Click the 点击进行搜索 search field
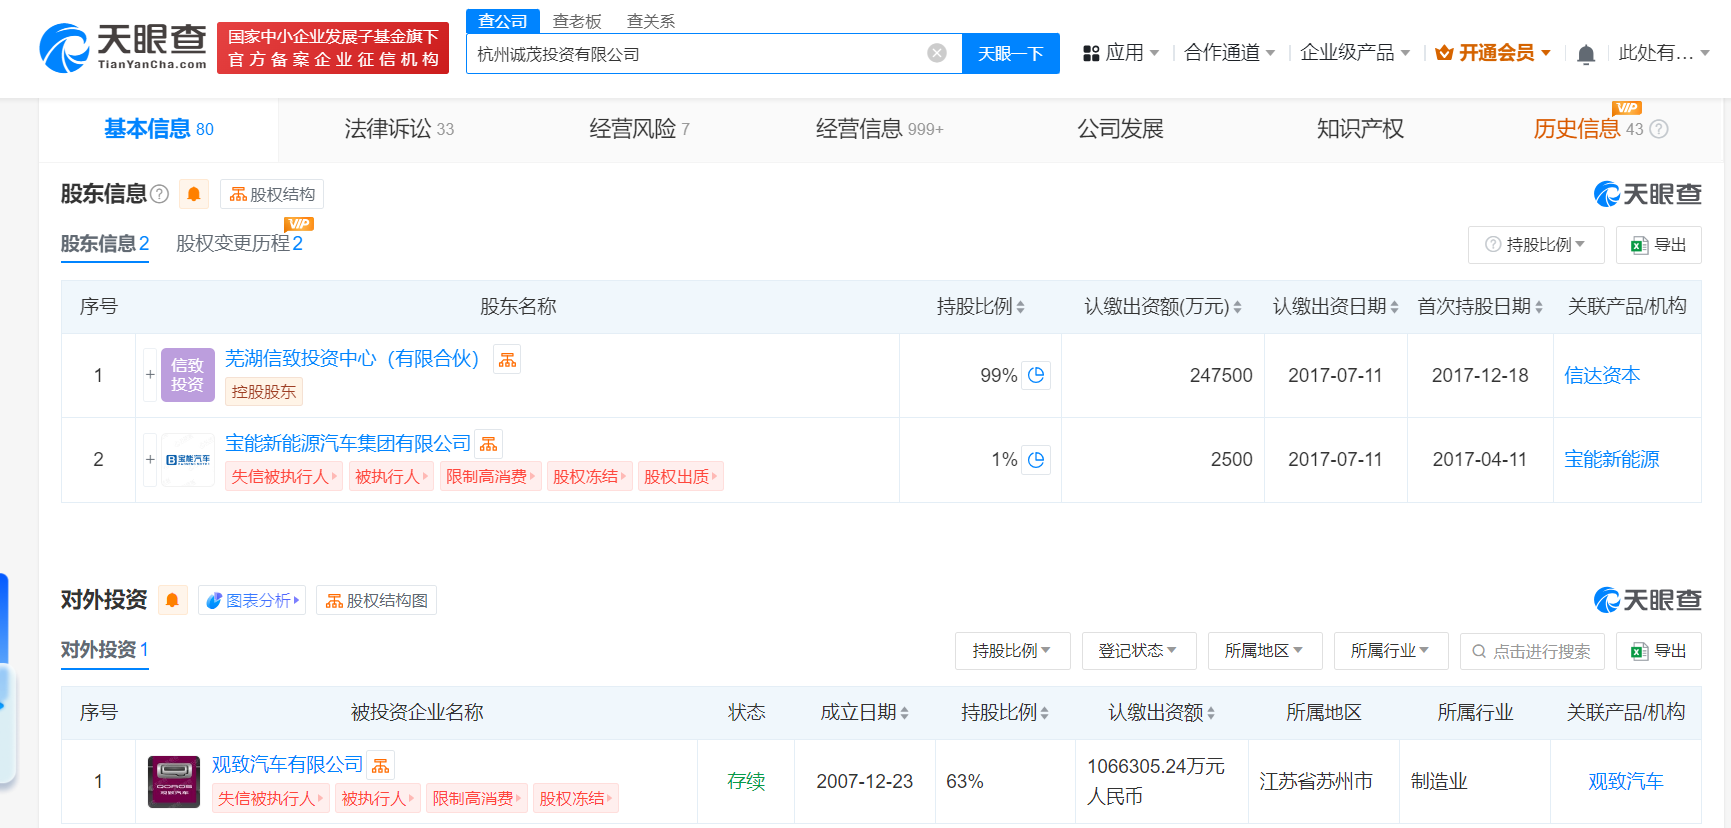The width and height of the screenshot is (1731, 828). click(x=1540, y=651)
